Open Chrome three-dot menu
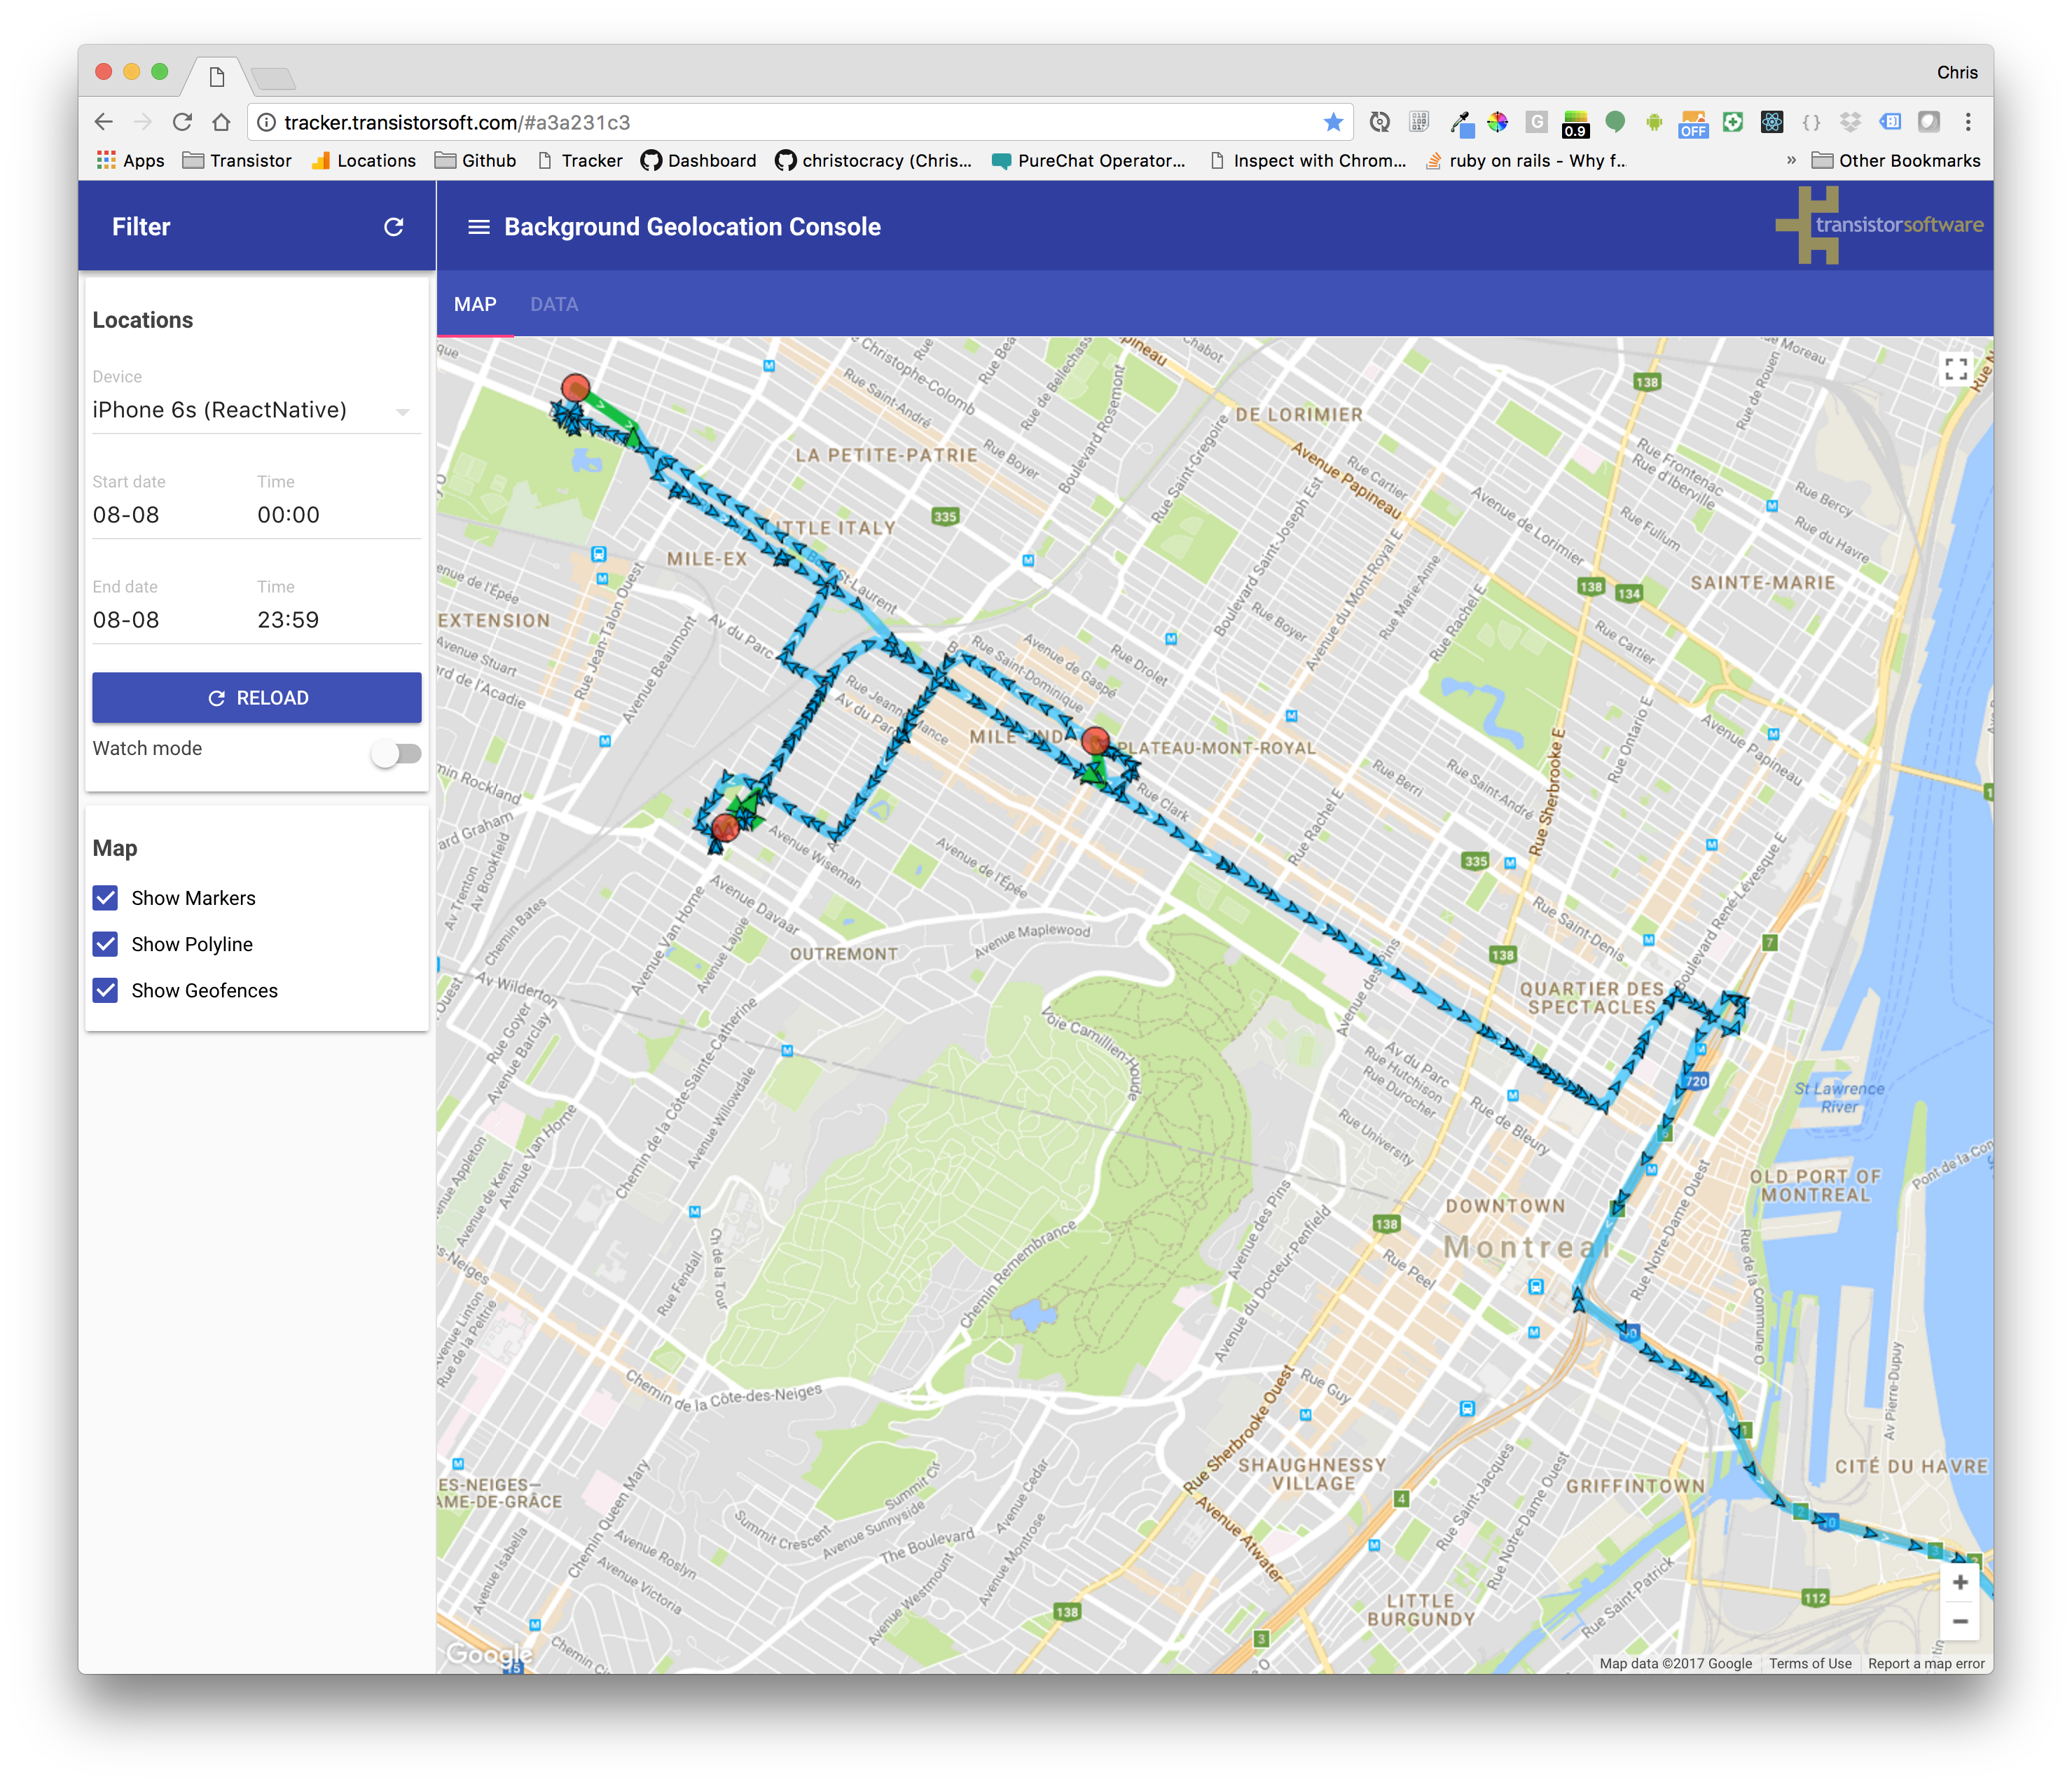This screenshot has width=2072, height=1786. pos(1967,122)
